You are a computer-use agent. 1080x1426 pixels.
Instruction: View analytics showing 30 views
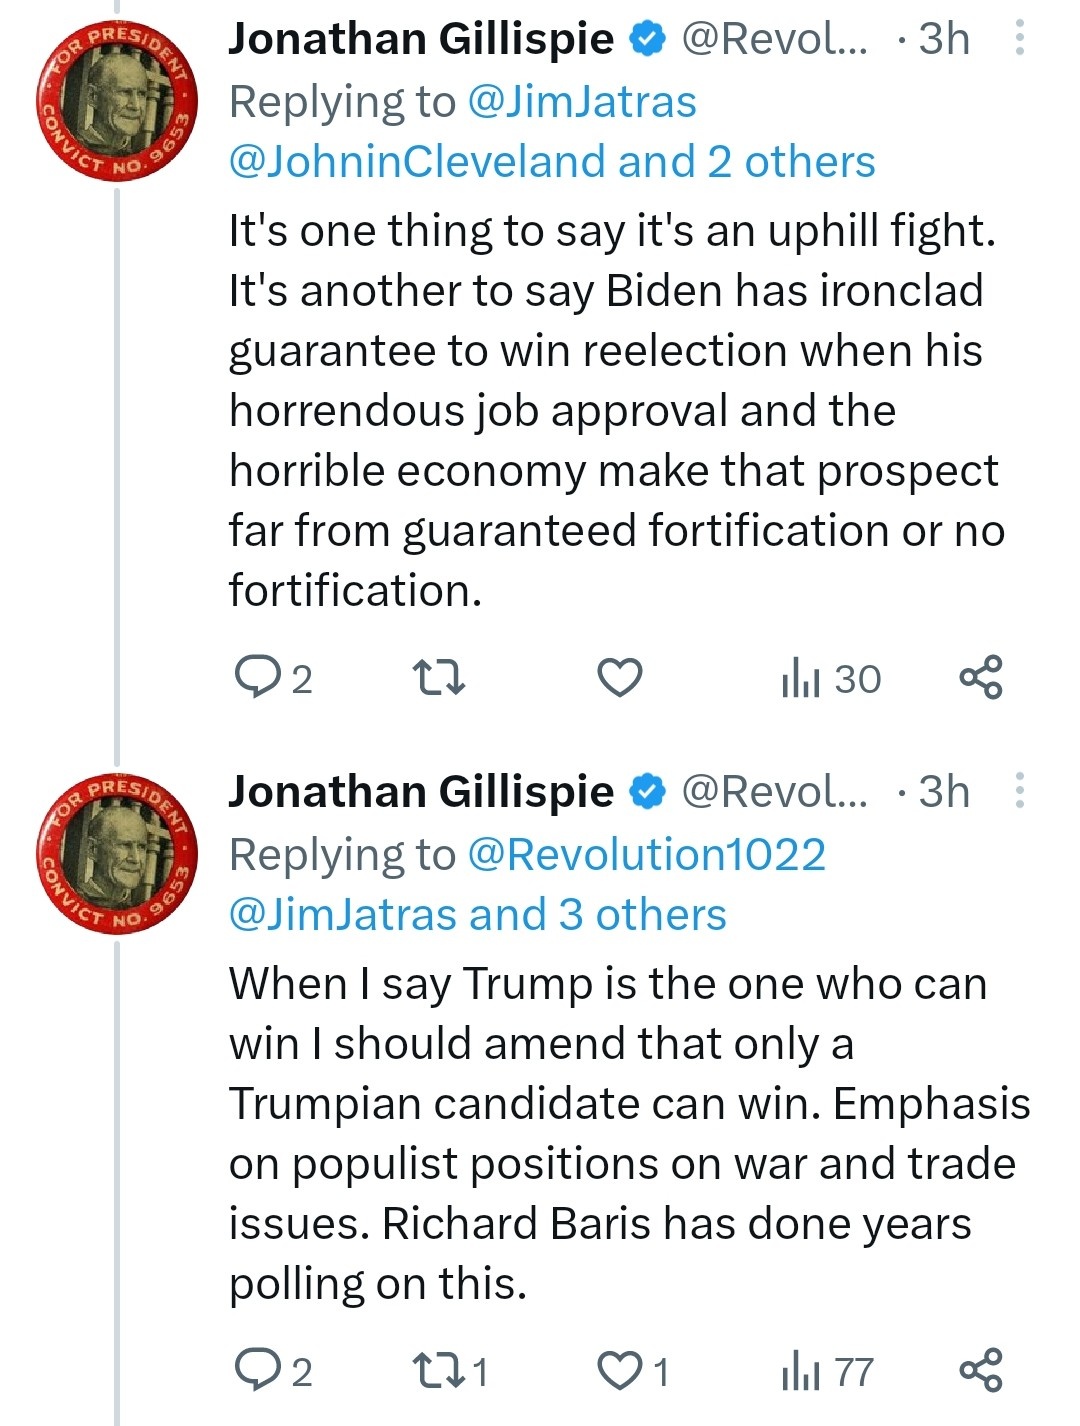831,678
